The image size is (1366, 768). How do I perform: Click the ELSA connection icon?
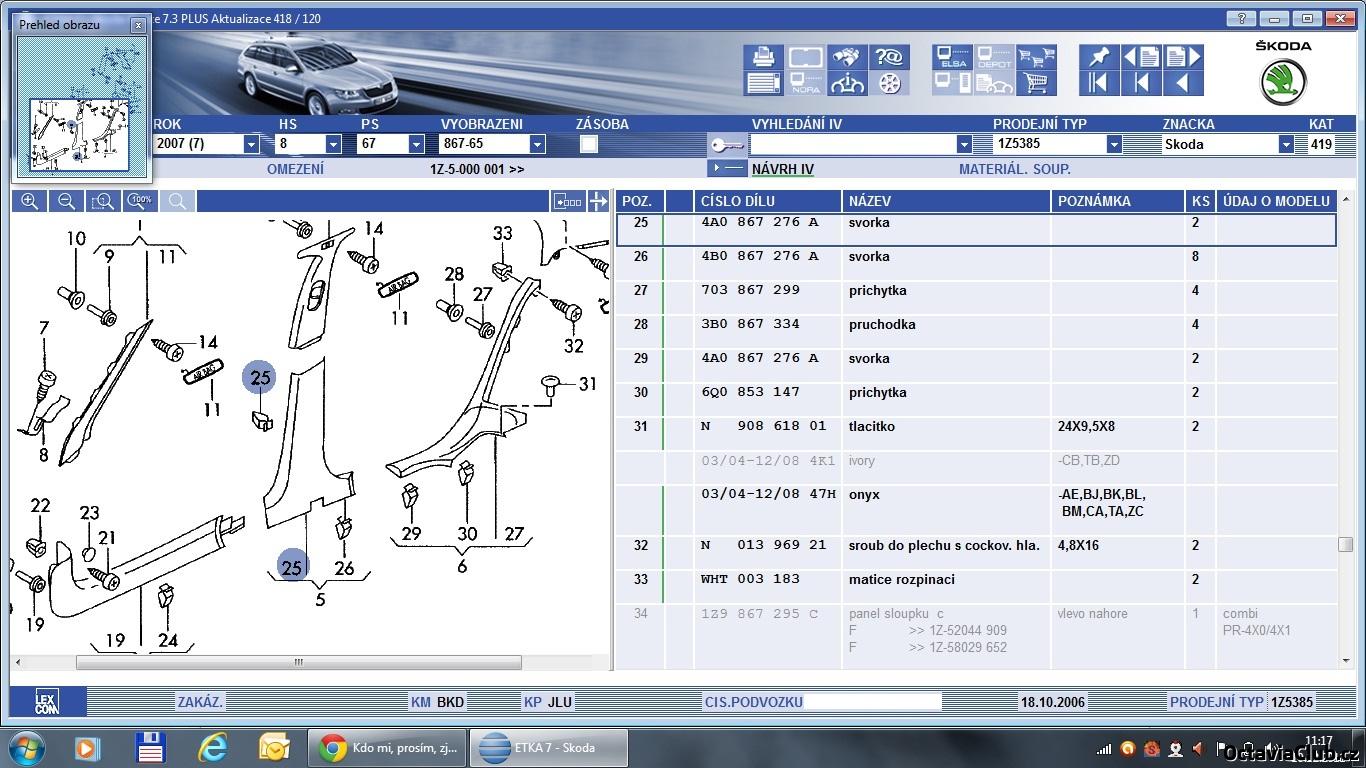pyautogui.click(x=952, y=57)
